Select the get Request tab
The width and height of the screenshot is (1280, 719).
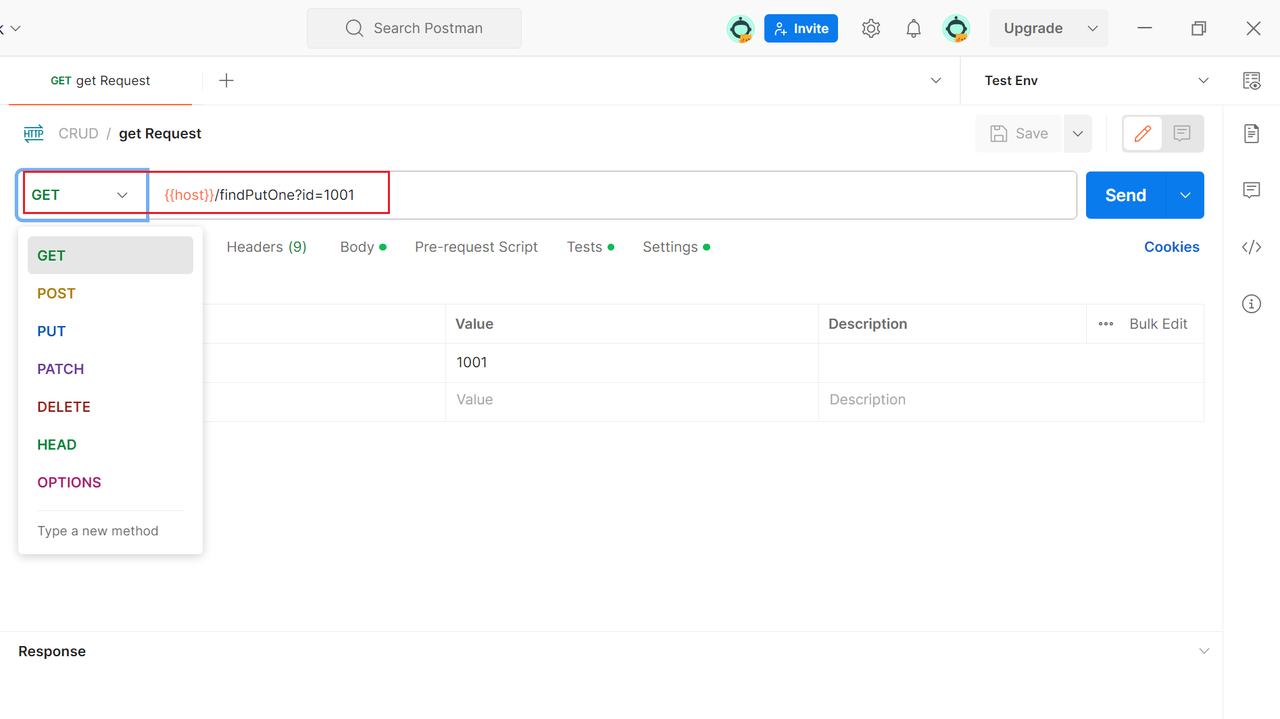click(100, 81)
